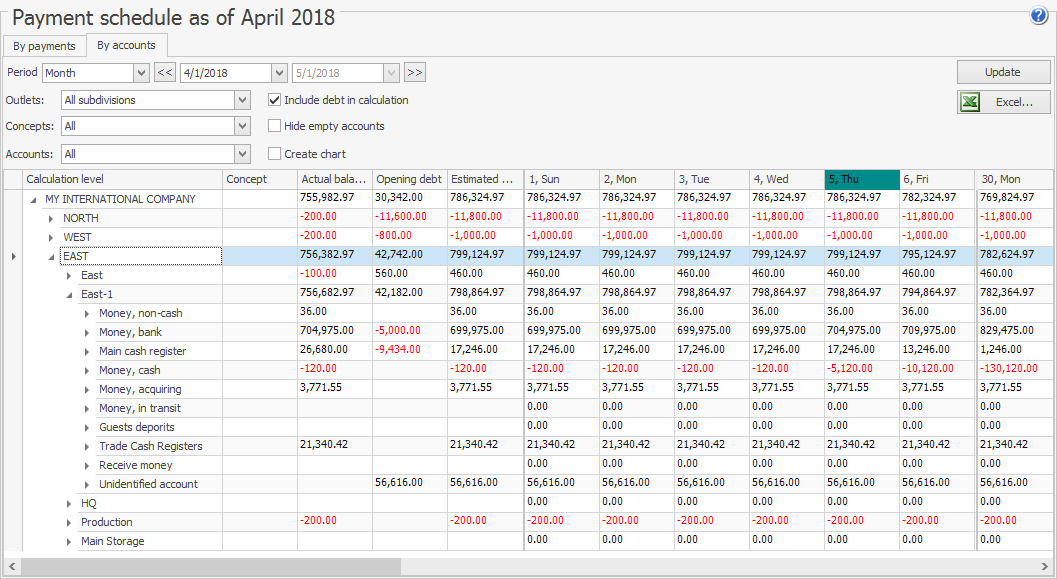1057x579 pixels.
Task: Open the Period type dropdown
Action: pyautogui.click(x=141, y=73)
